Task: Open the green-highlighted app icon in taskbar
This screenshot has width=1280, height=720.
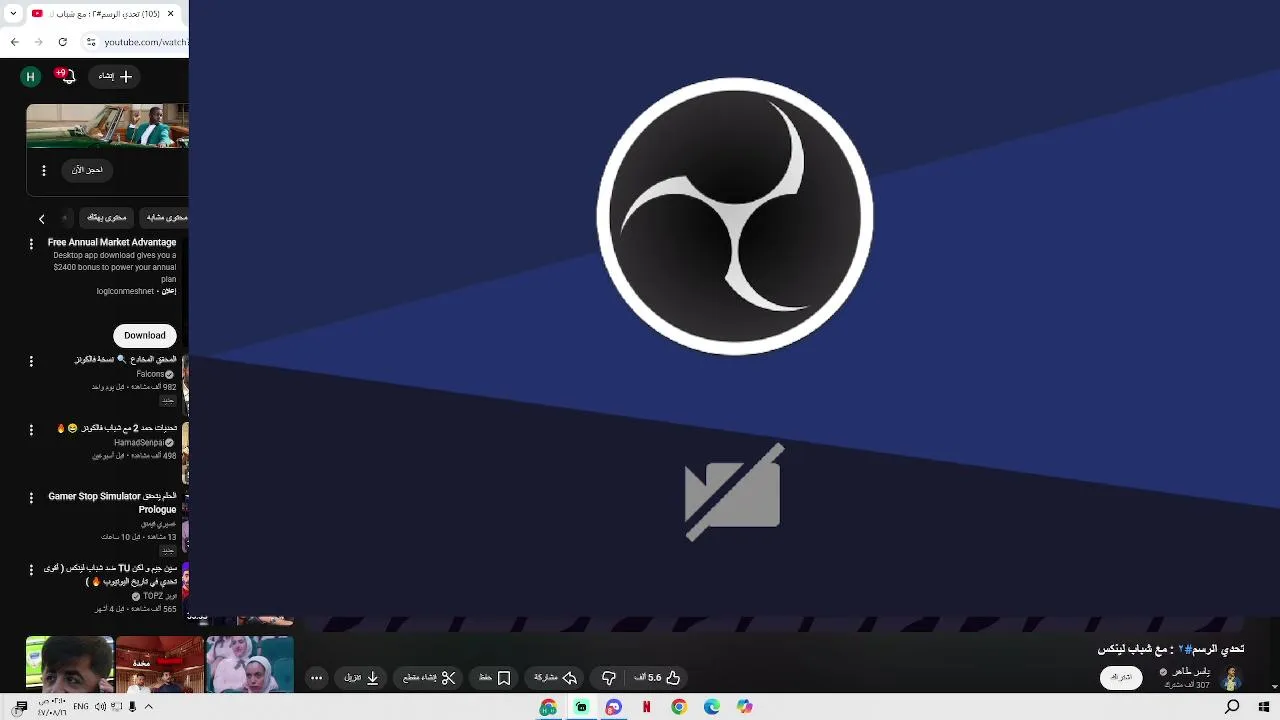Action: pyautogui.click(x=581, y=707)
